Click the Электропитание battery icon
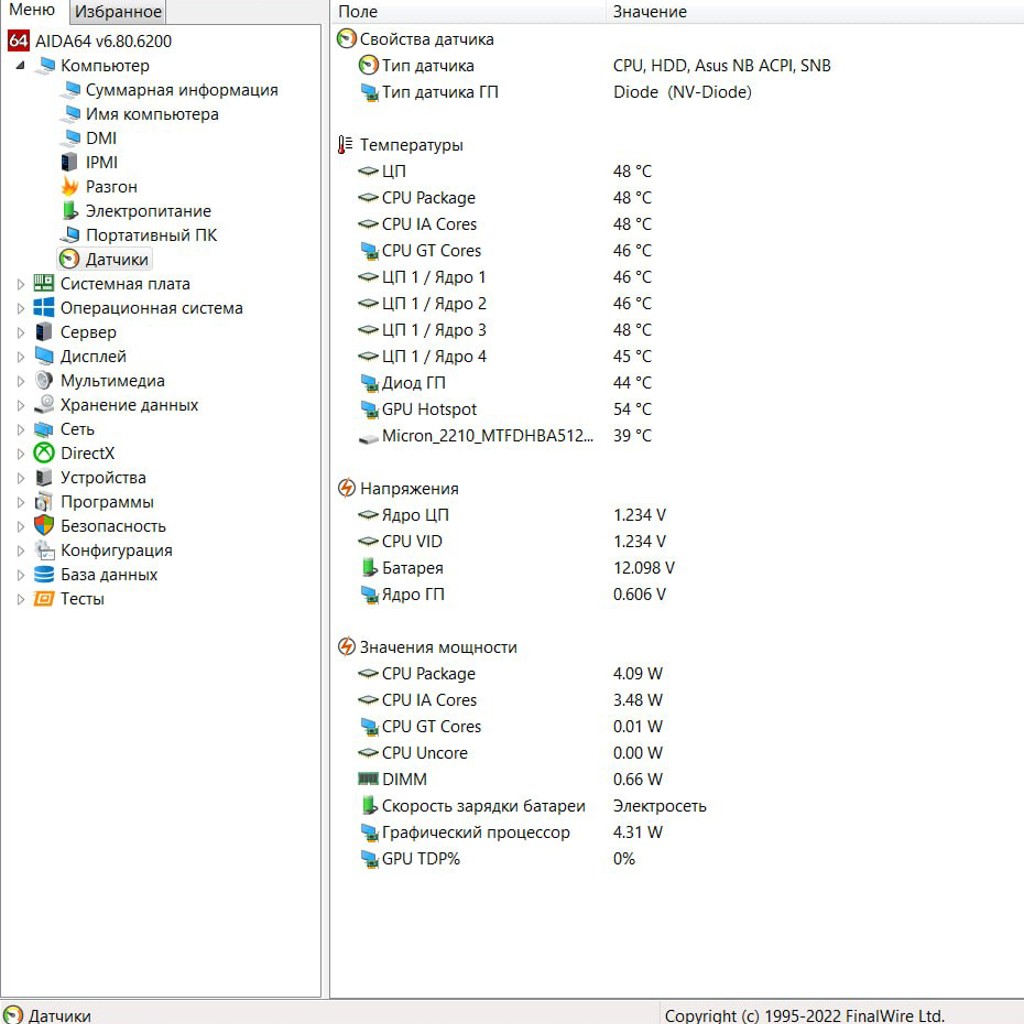This screenshot has width=1024, height=1024. pos(70,211)
